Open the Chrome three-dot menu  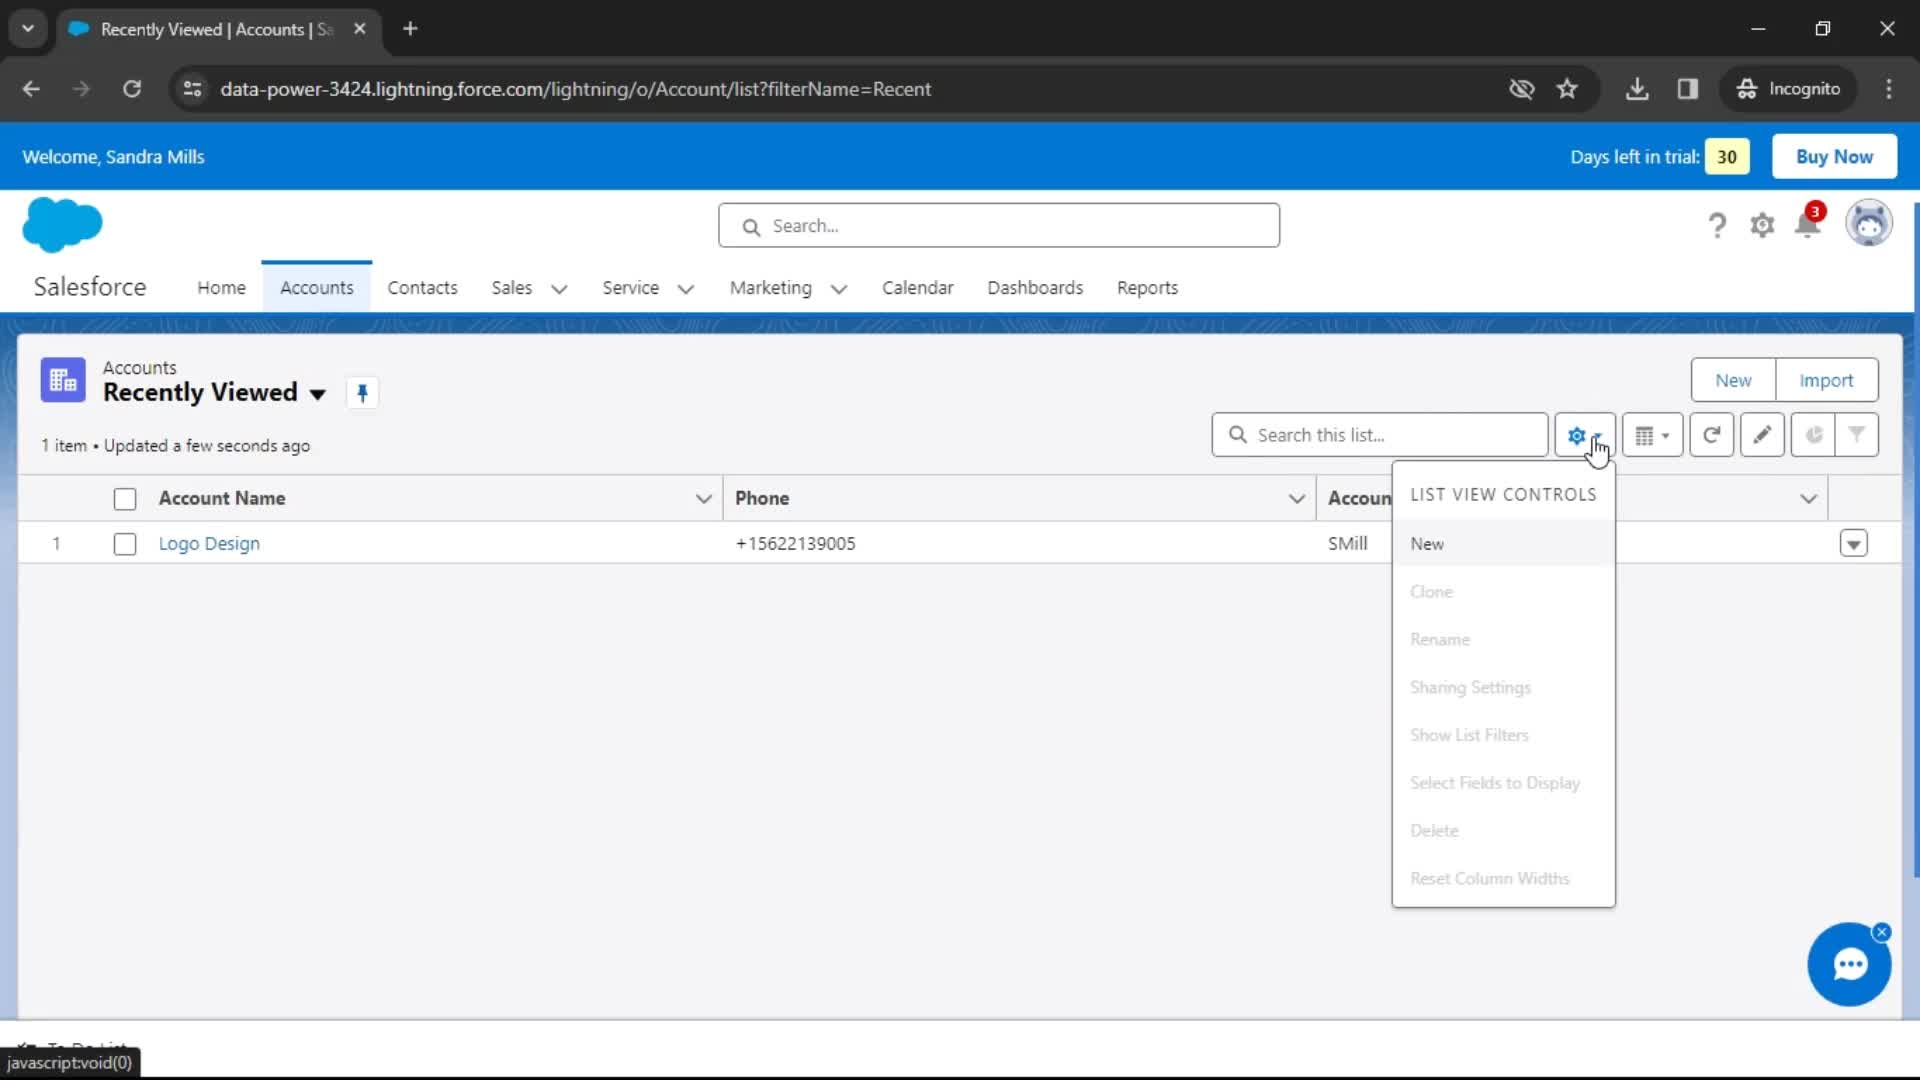pos(1889,89)
